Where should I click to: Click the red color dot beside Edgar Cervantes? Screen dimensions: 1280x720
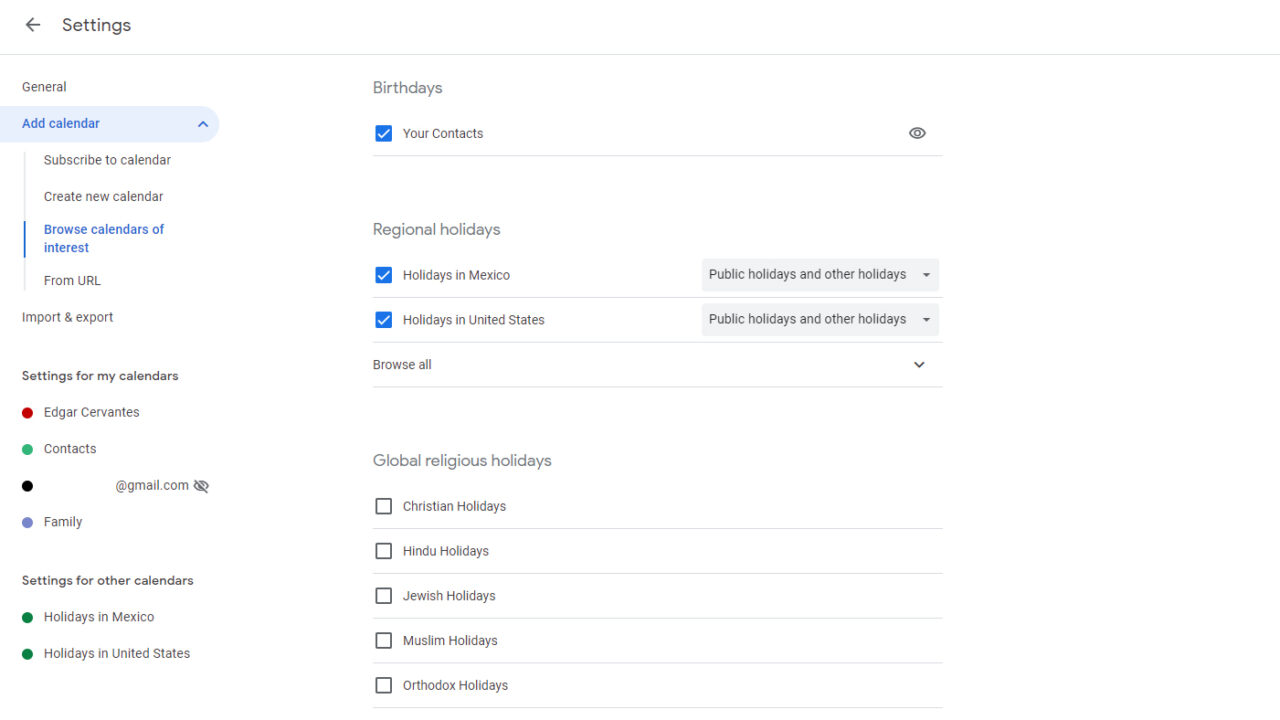25,412
